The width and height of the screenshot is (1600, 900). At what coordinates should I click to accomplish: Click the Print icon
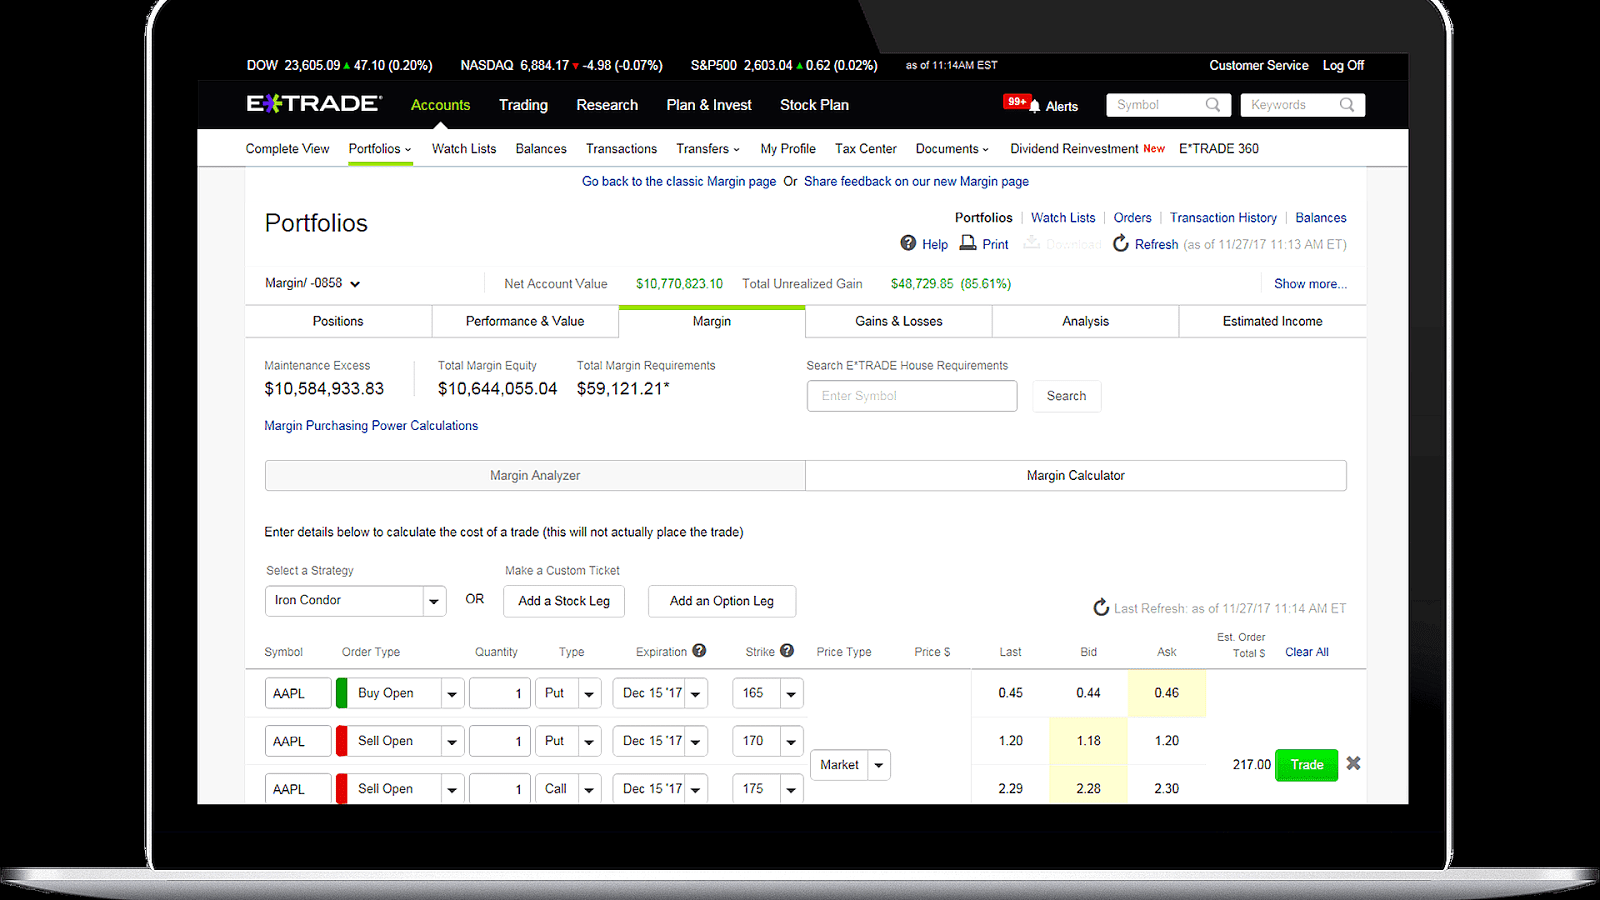968,243
